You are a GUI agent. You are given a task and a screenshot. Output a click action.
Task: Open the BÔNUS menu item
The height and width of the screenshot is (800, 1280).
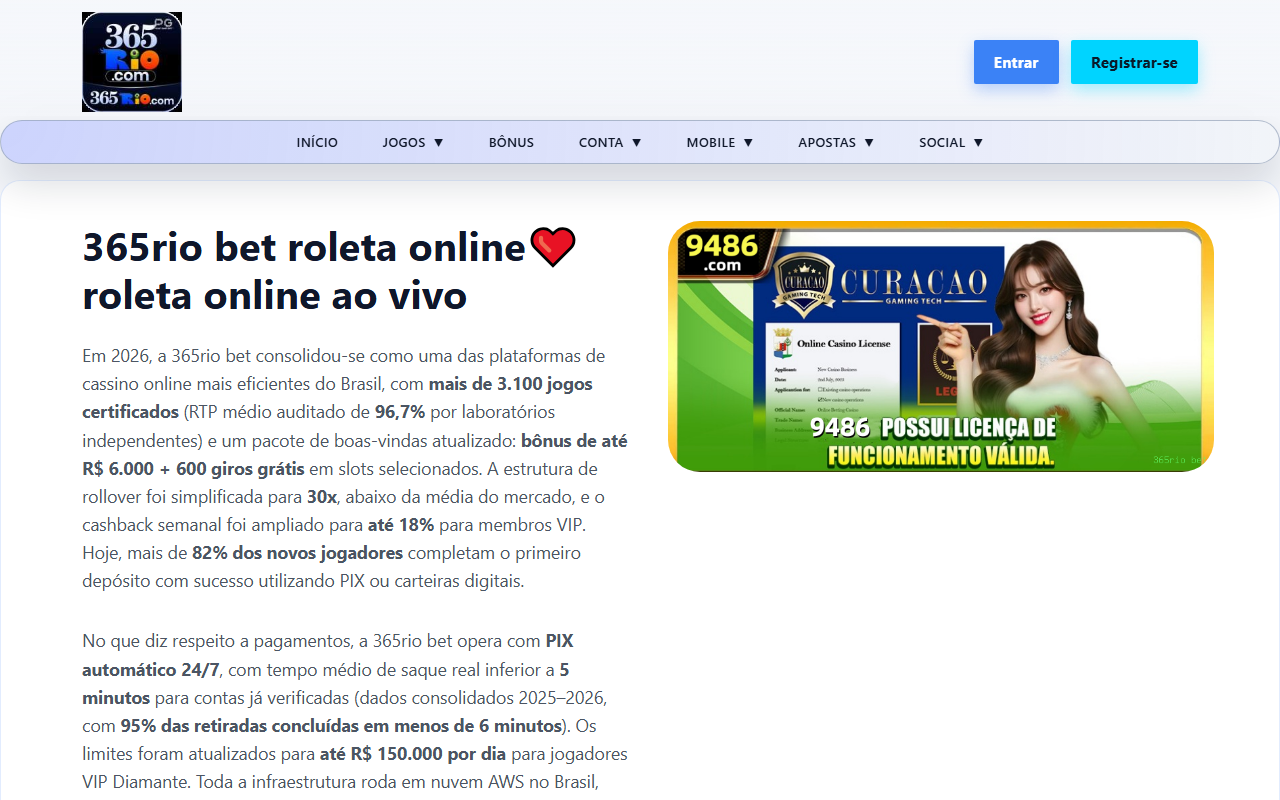(x=511, y=142)
